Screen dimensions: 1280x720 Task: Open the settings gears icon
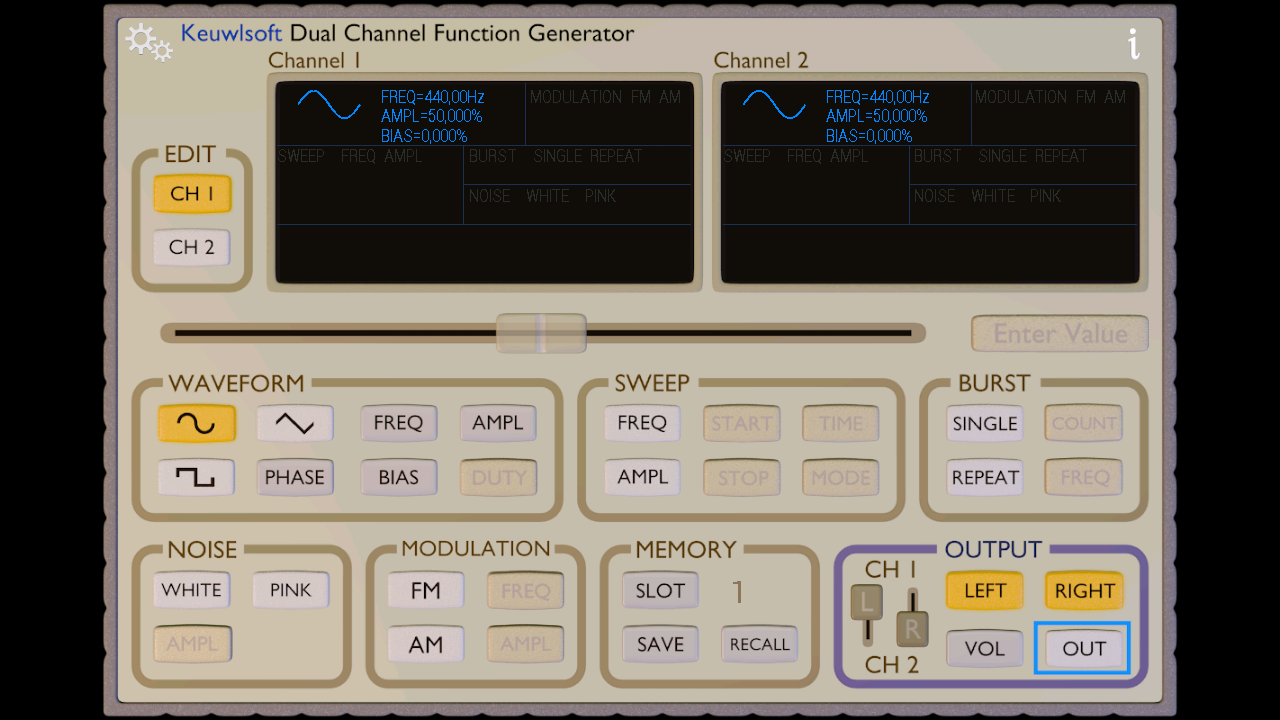(148, 42)
